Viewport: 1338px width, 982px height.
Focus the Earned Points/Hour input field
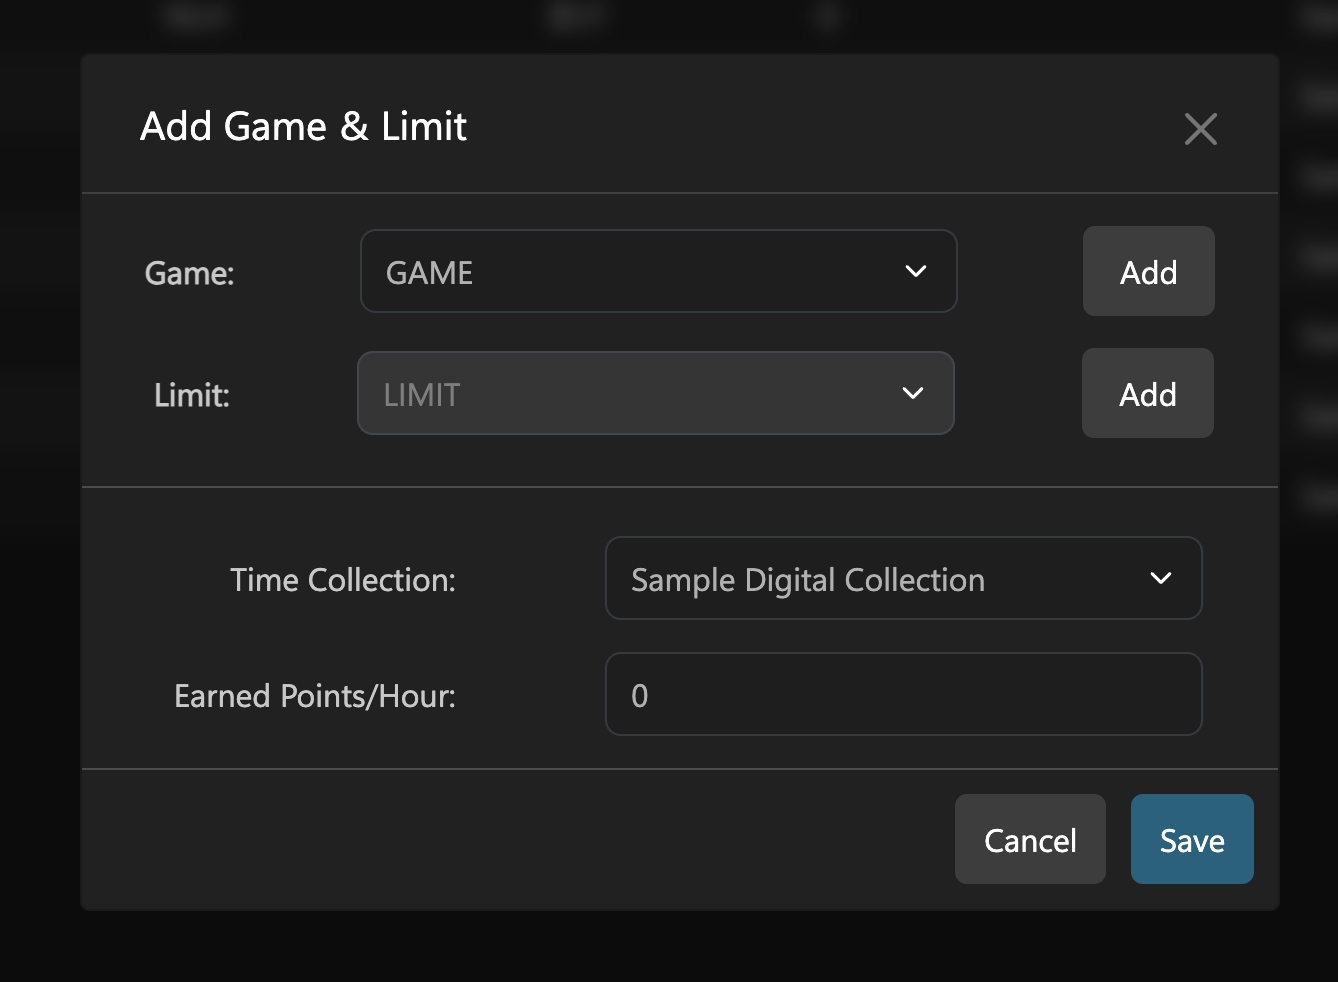902,695
